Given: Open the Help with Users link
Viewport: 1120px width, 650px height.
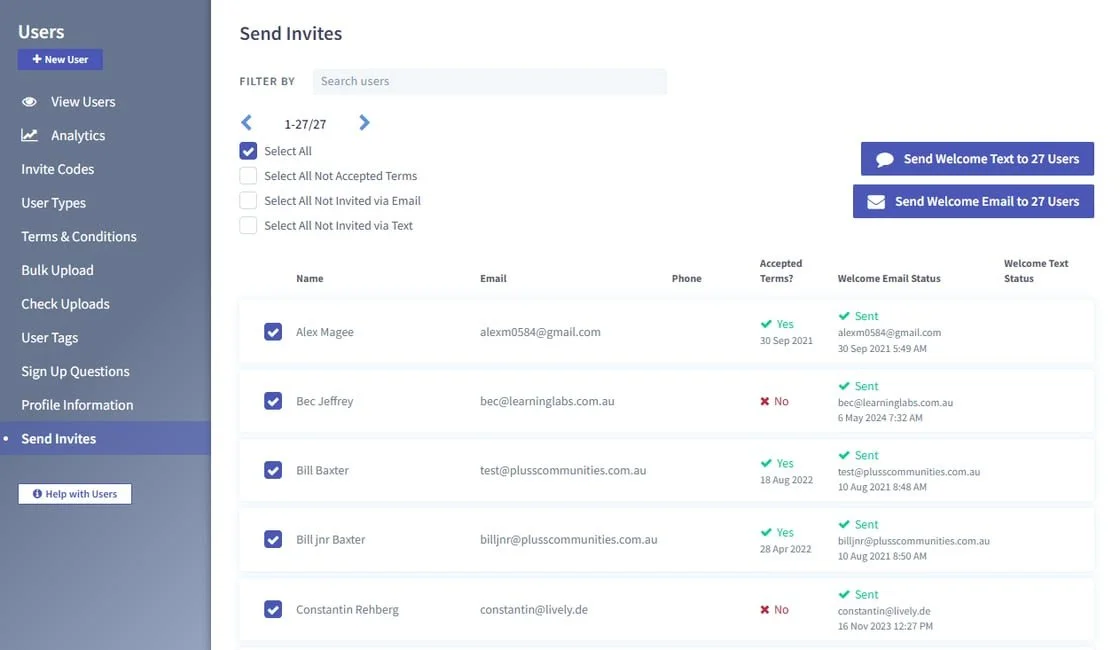Looking at the screenshot, I should [75, 493].
